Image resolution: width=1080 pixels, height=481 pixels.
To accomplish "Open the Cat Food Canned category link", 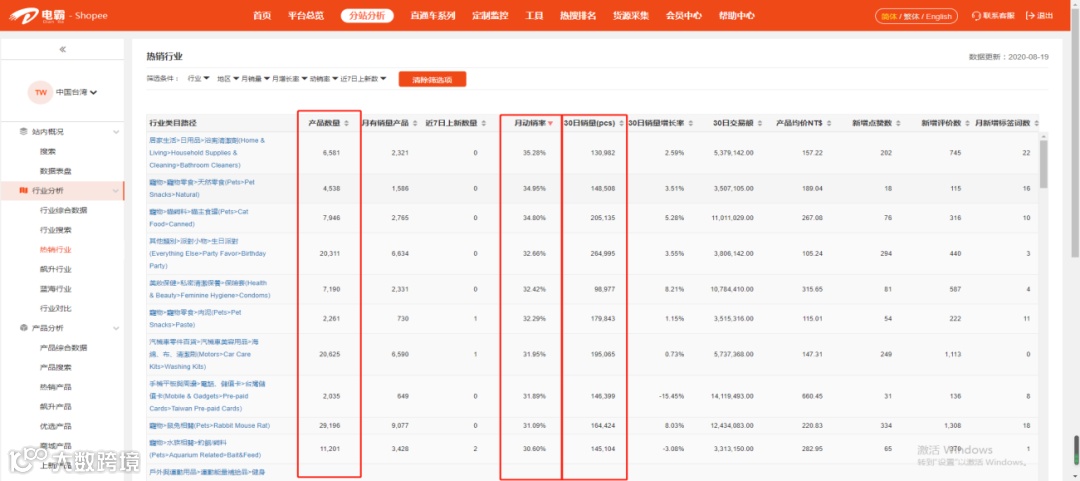I will coord(198,218).
